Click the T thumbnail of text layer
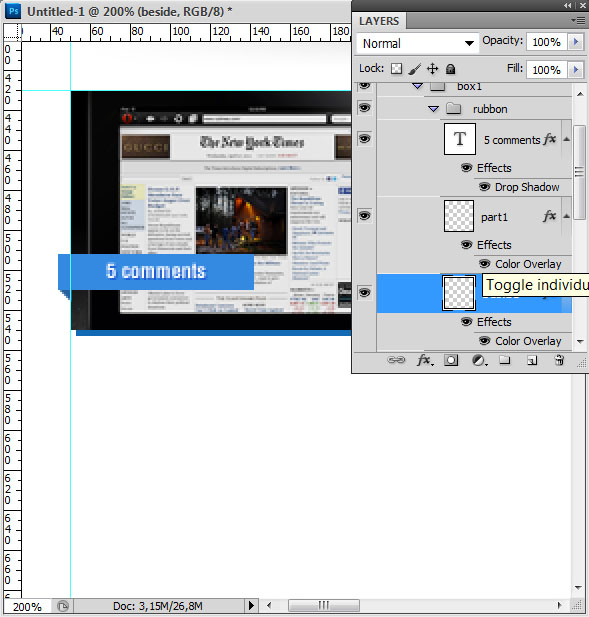589x617 pixels. click(x=460, y=139)
